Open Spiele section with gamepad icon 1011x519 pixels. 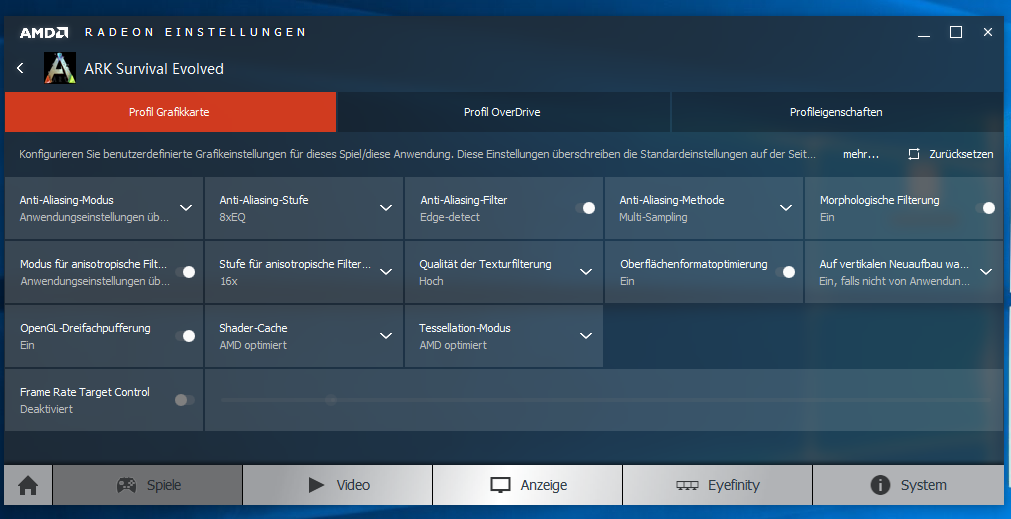148,485
